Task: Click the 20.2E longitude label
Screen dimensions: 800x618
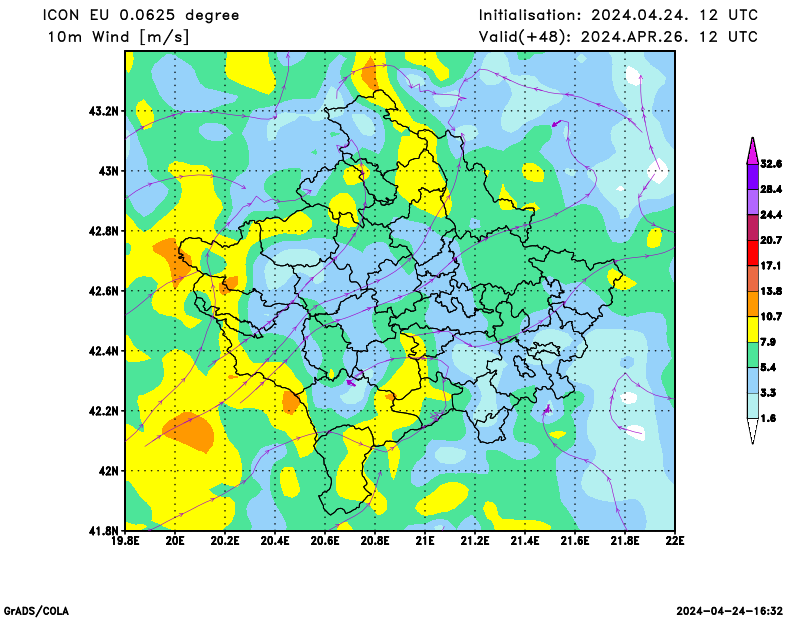Action: (x=226, y=541)
